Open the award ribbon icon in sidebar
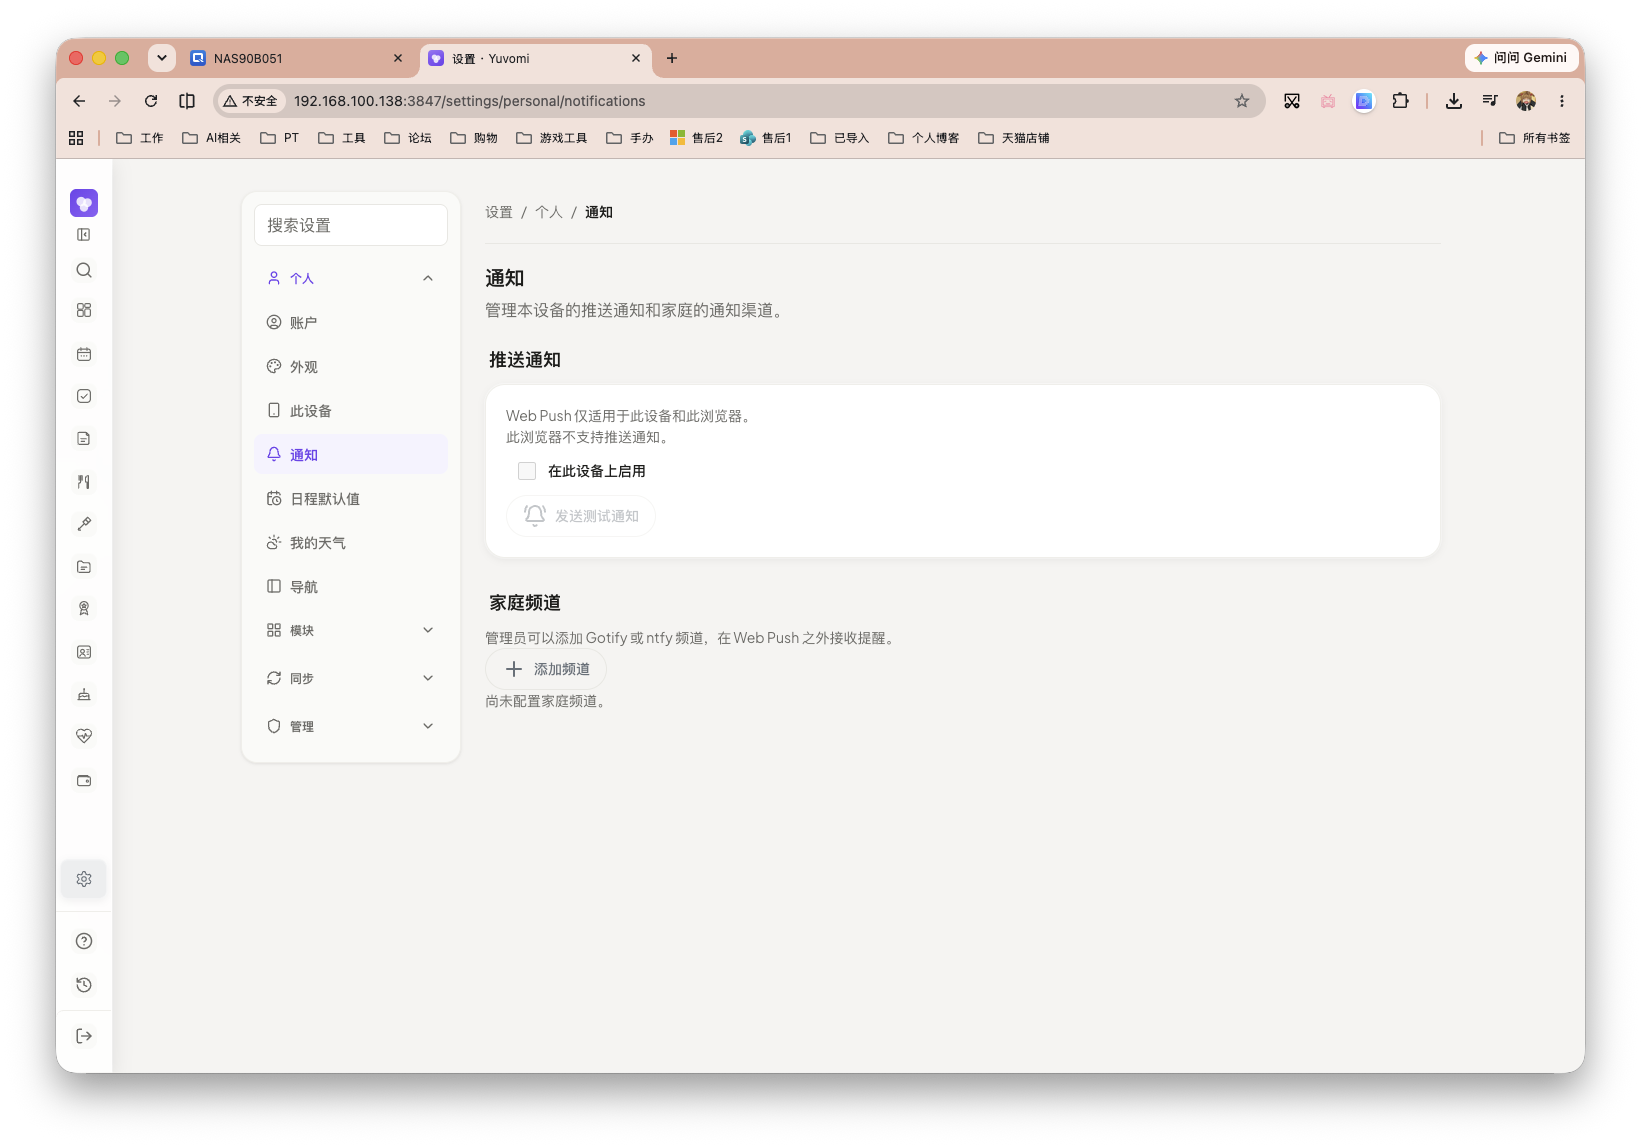 pos(84,608)
